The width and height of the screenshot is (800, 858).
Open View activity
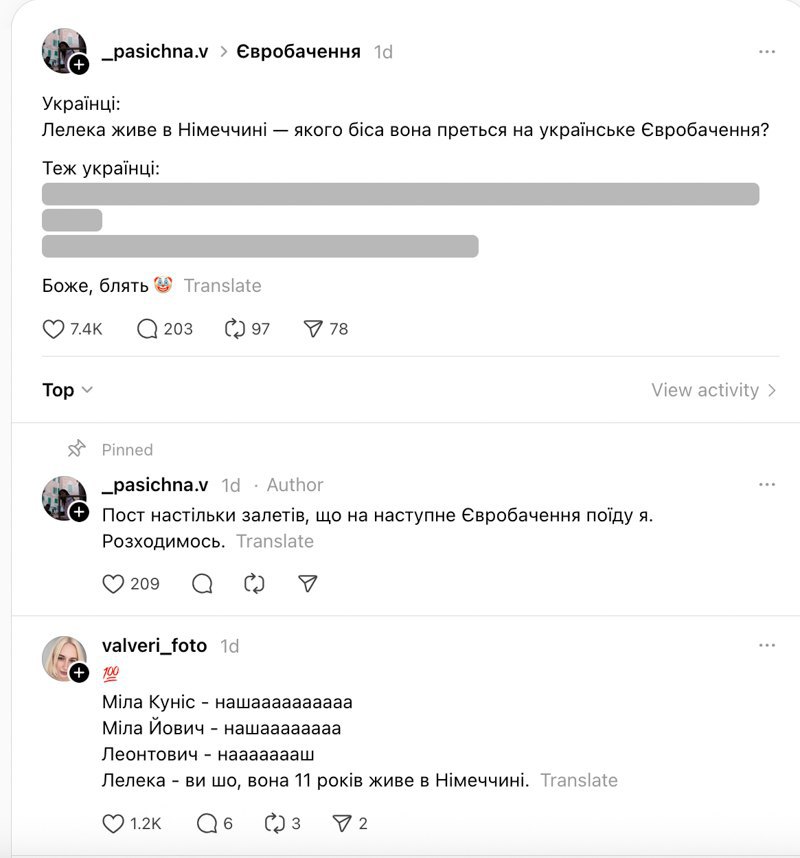713,390
